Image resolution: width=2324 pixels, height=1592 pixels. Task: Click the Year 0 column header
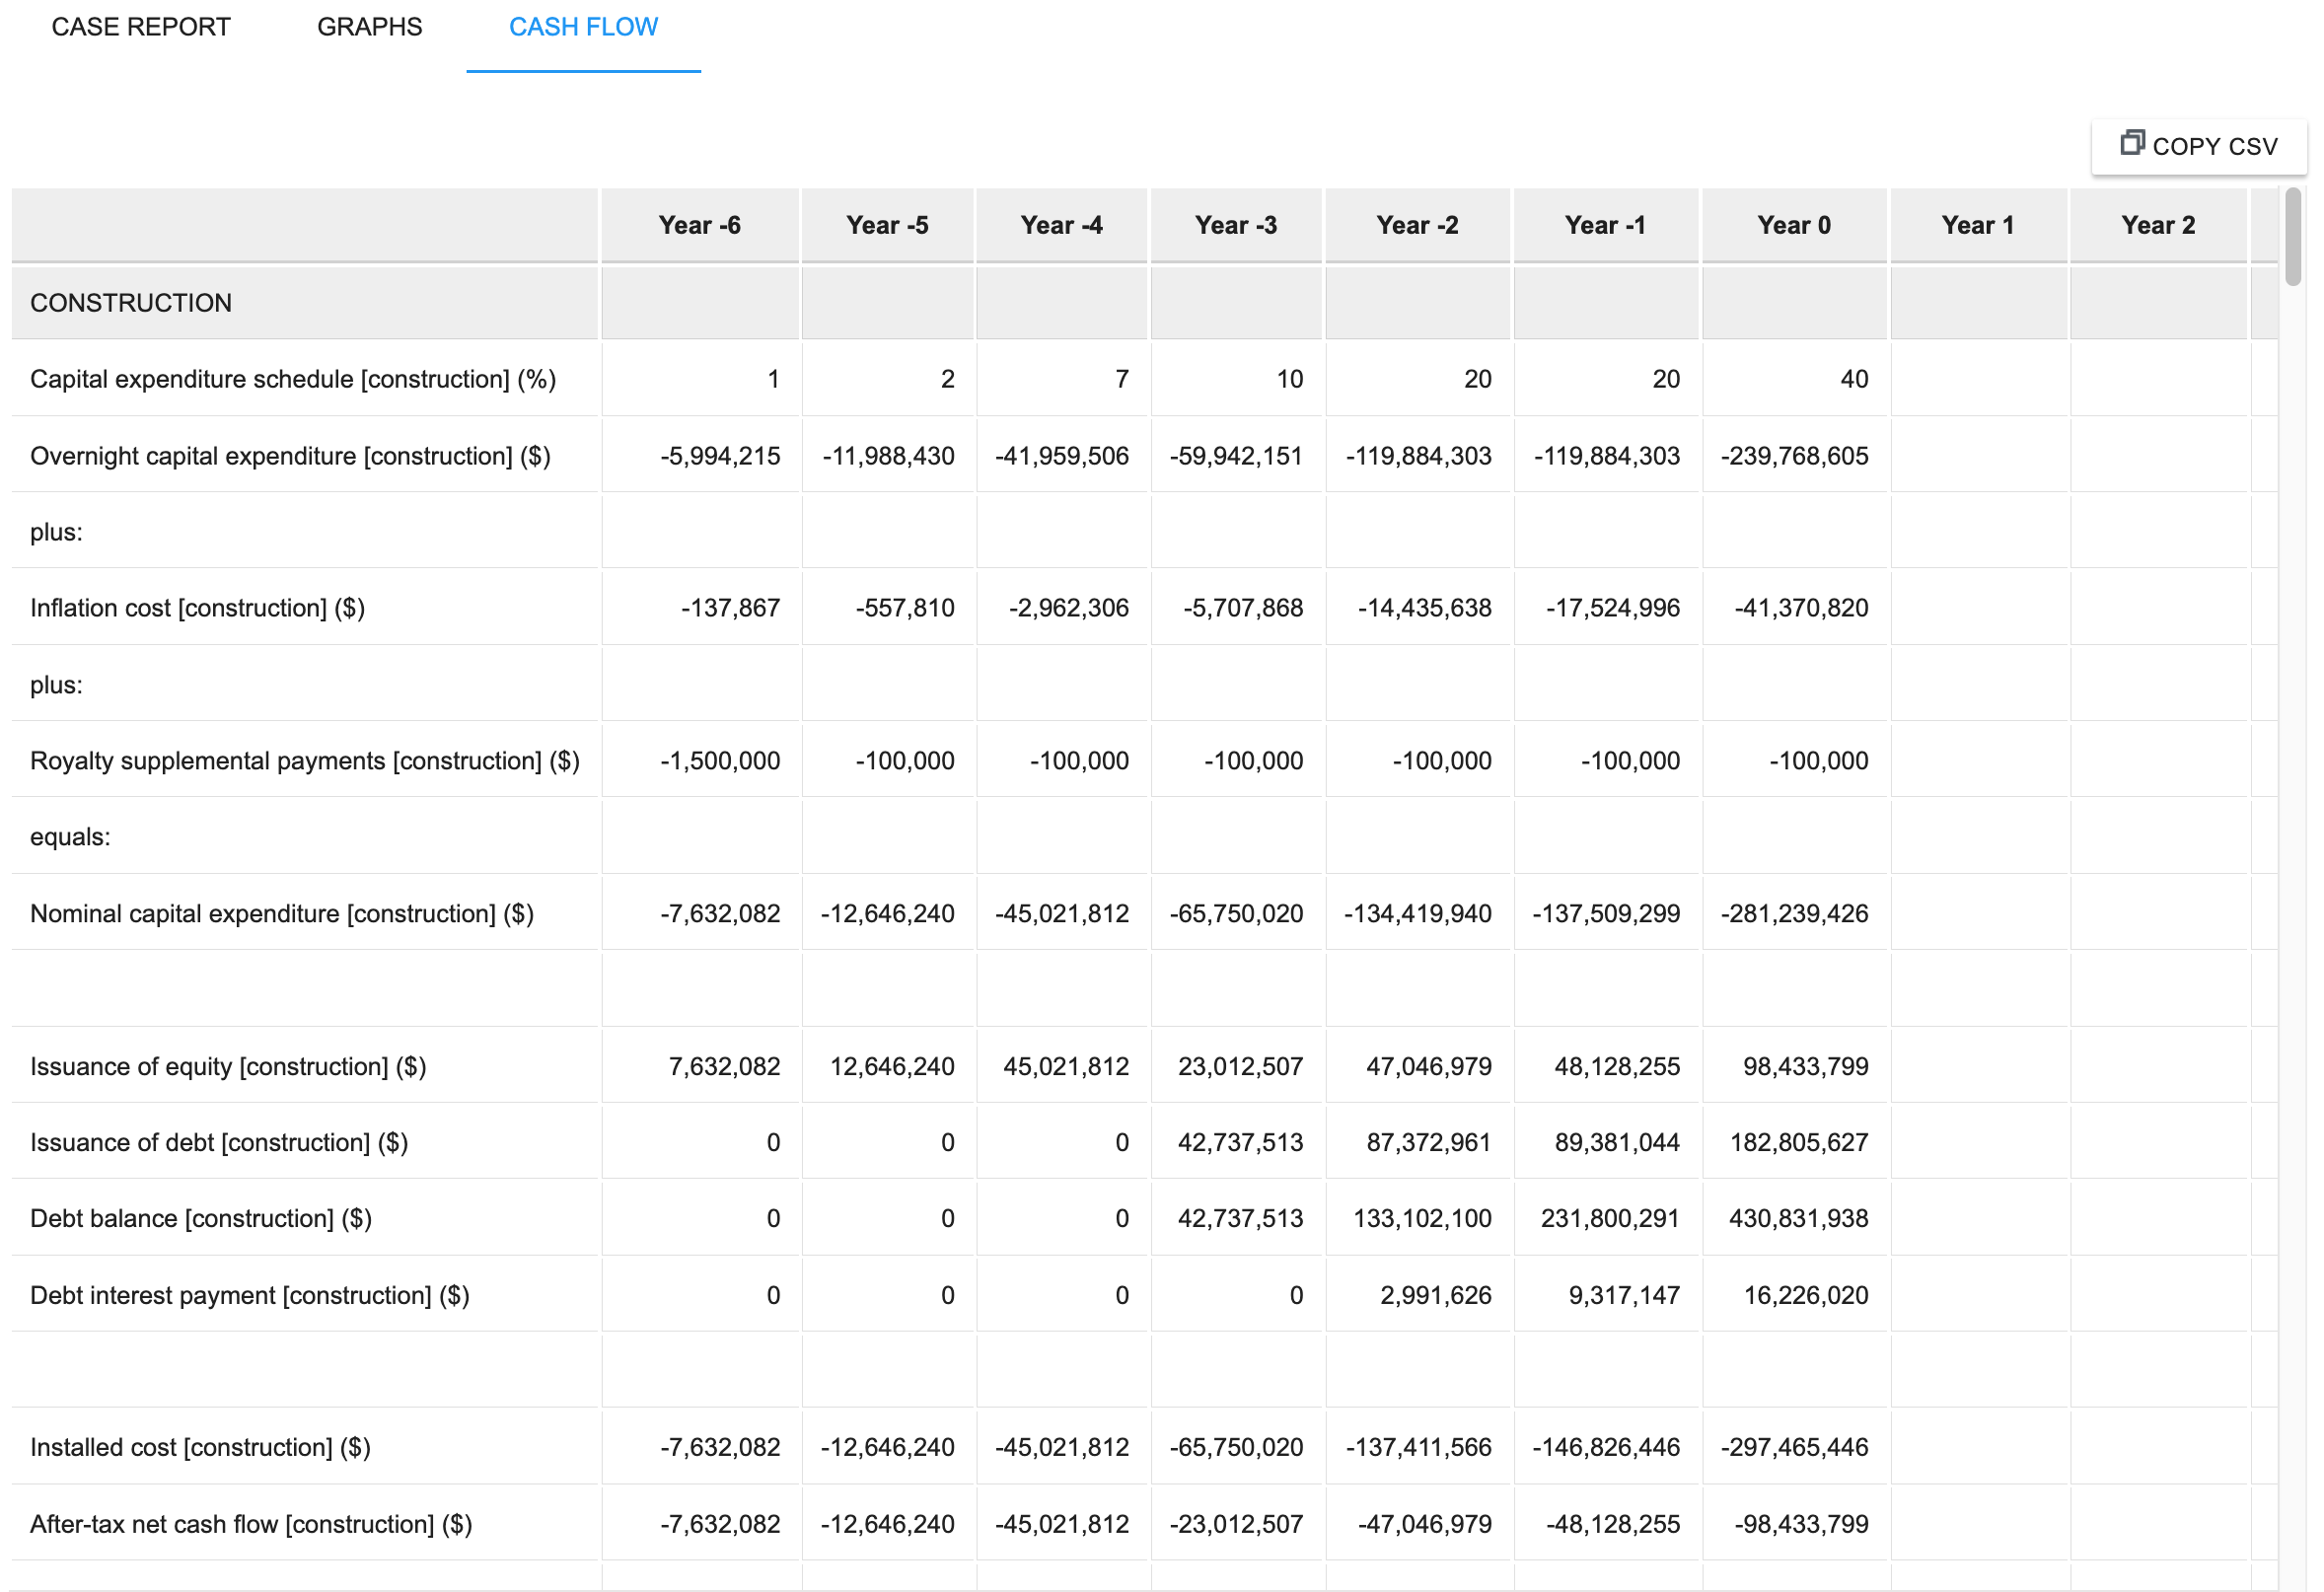[1793, 225]
